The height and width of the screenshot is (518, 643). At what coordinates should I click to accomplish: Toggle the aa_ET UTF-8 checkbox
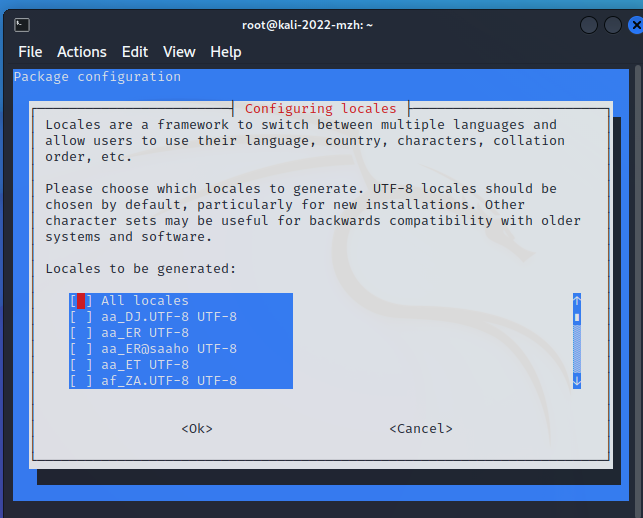pos(81,365)
